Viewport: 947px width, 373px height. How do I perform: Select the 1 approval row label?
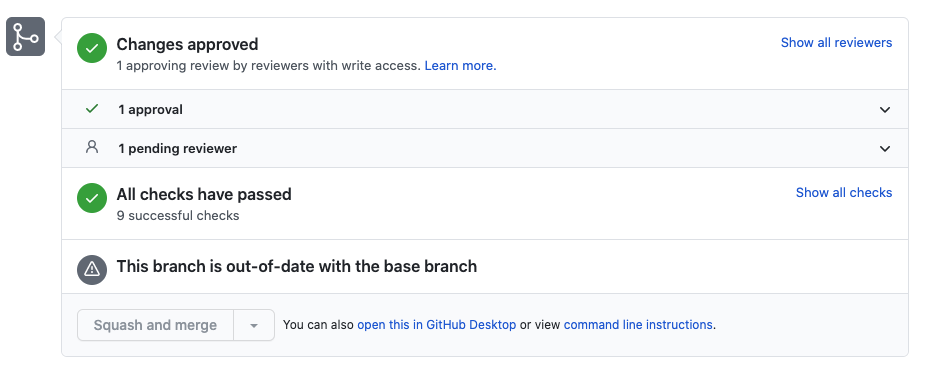(150, 110)
